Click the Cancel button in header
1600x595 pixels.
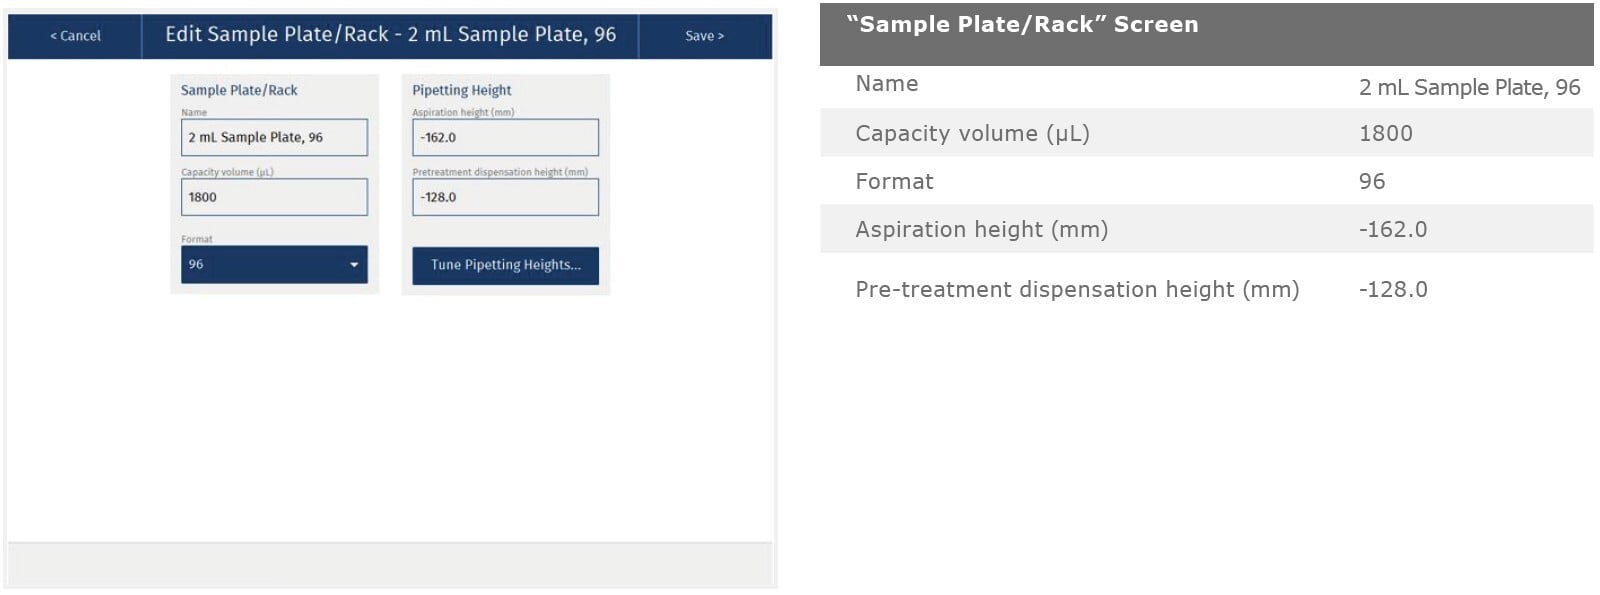[x=75, y=36]
